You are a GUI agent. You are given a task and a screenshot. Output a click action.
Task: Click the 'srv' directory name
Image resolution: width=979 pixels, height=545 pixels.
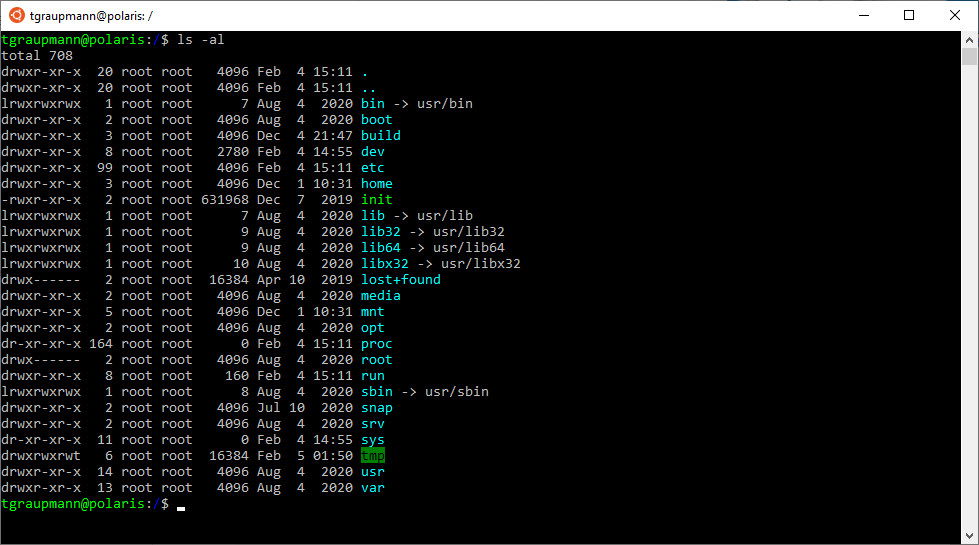(373, 424)
